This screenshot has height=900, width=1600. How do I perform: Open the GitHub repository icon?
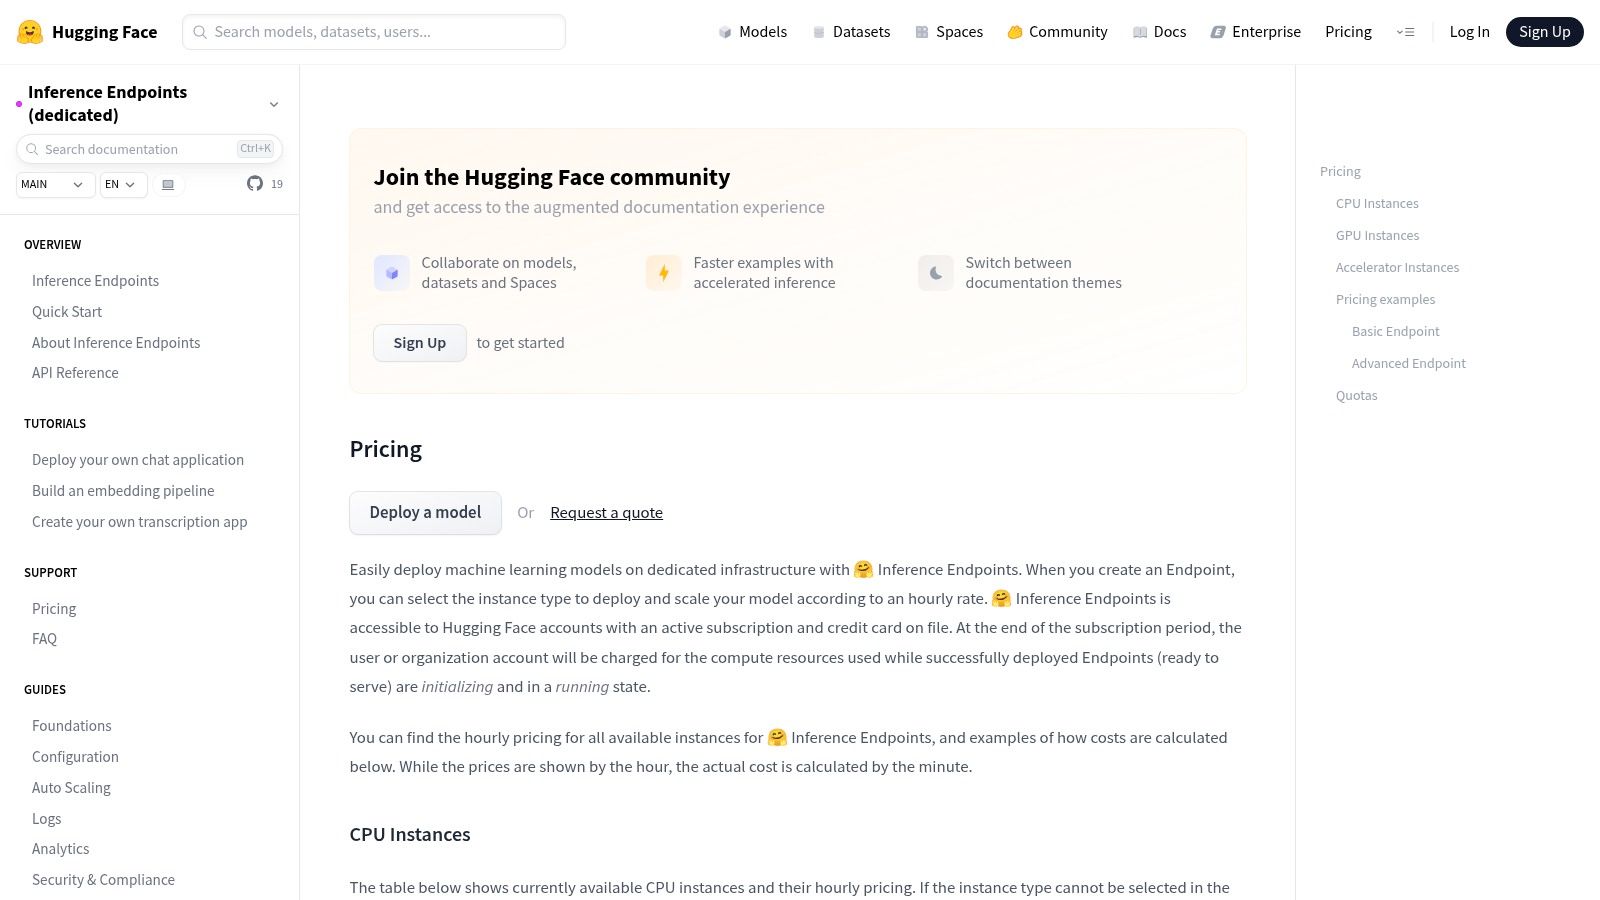pos(255,184)
